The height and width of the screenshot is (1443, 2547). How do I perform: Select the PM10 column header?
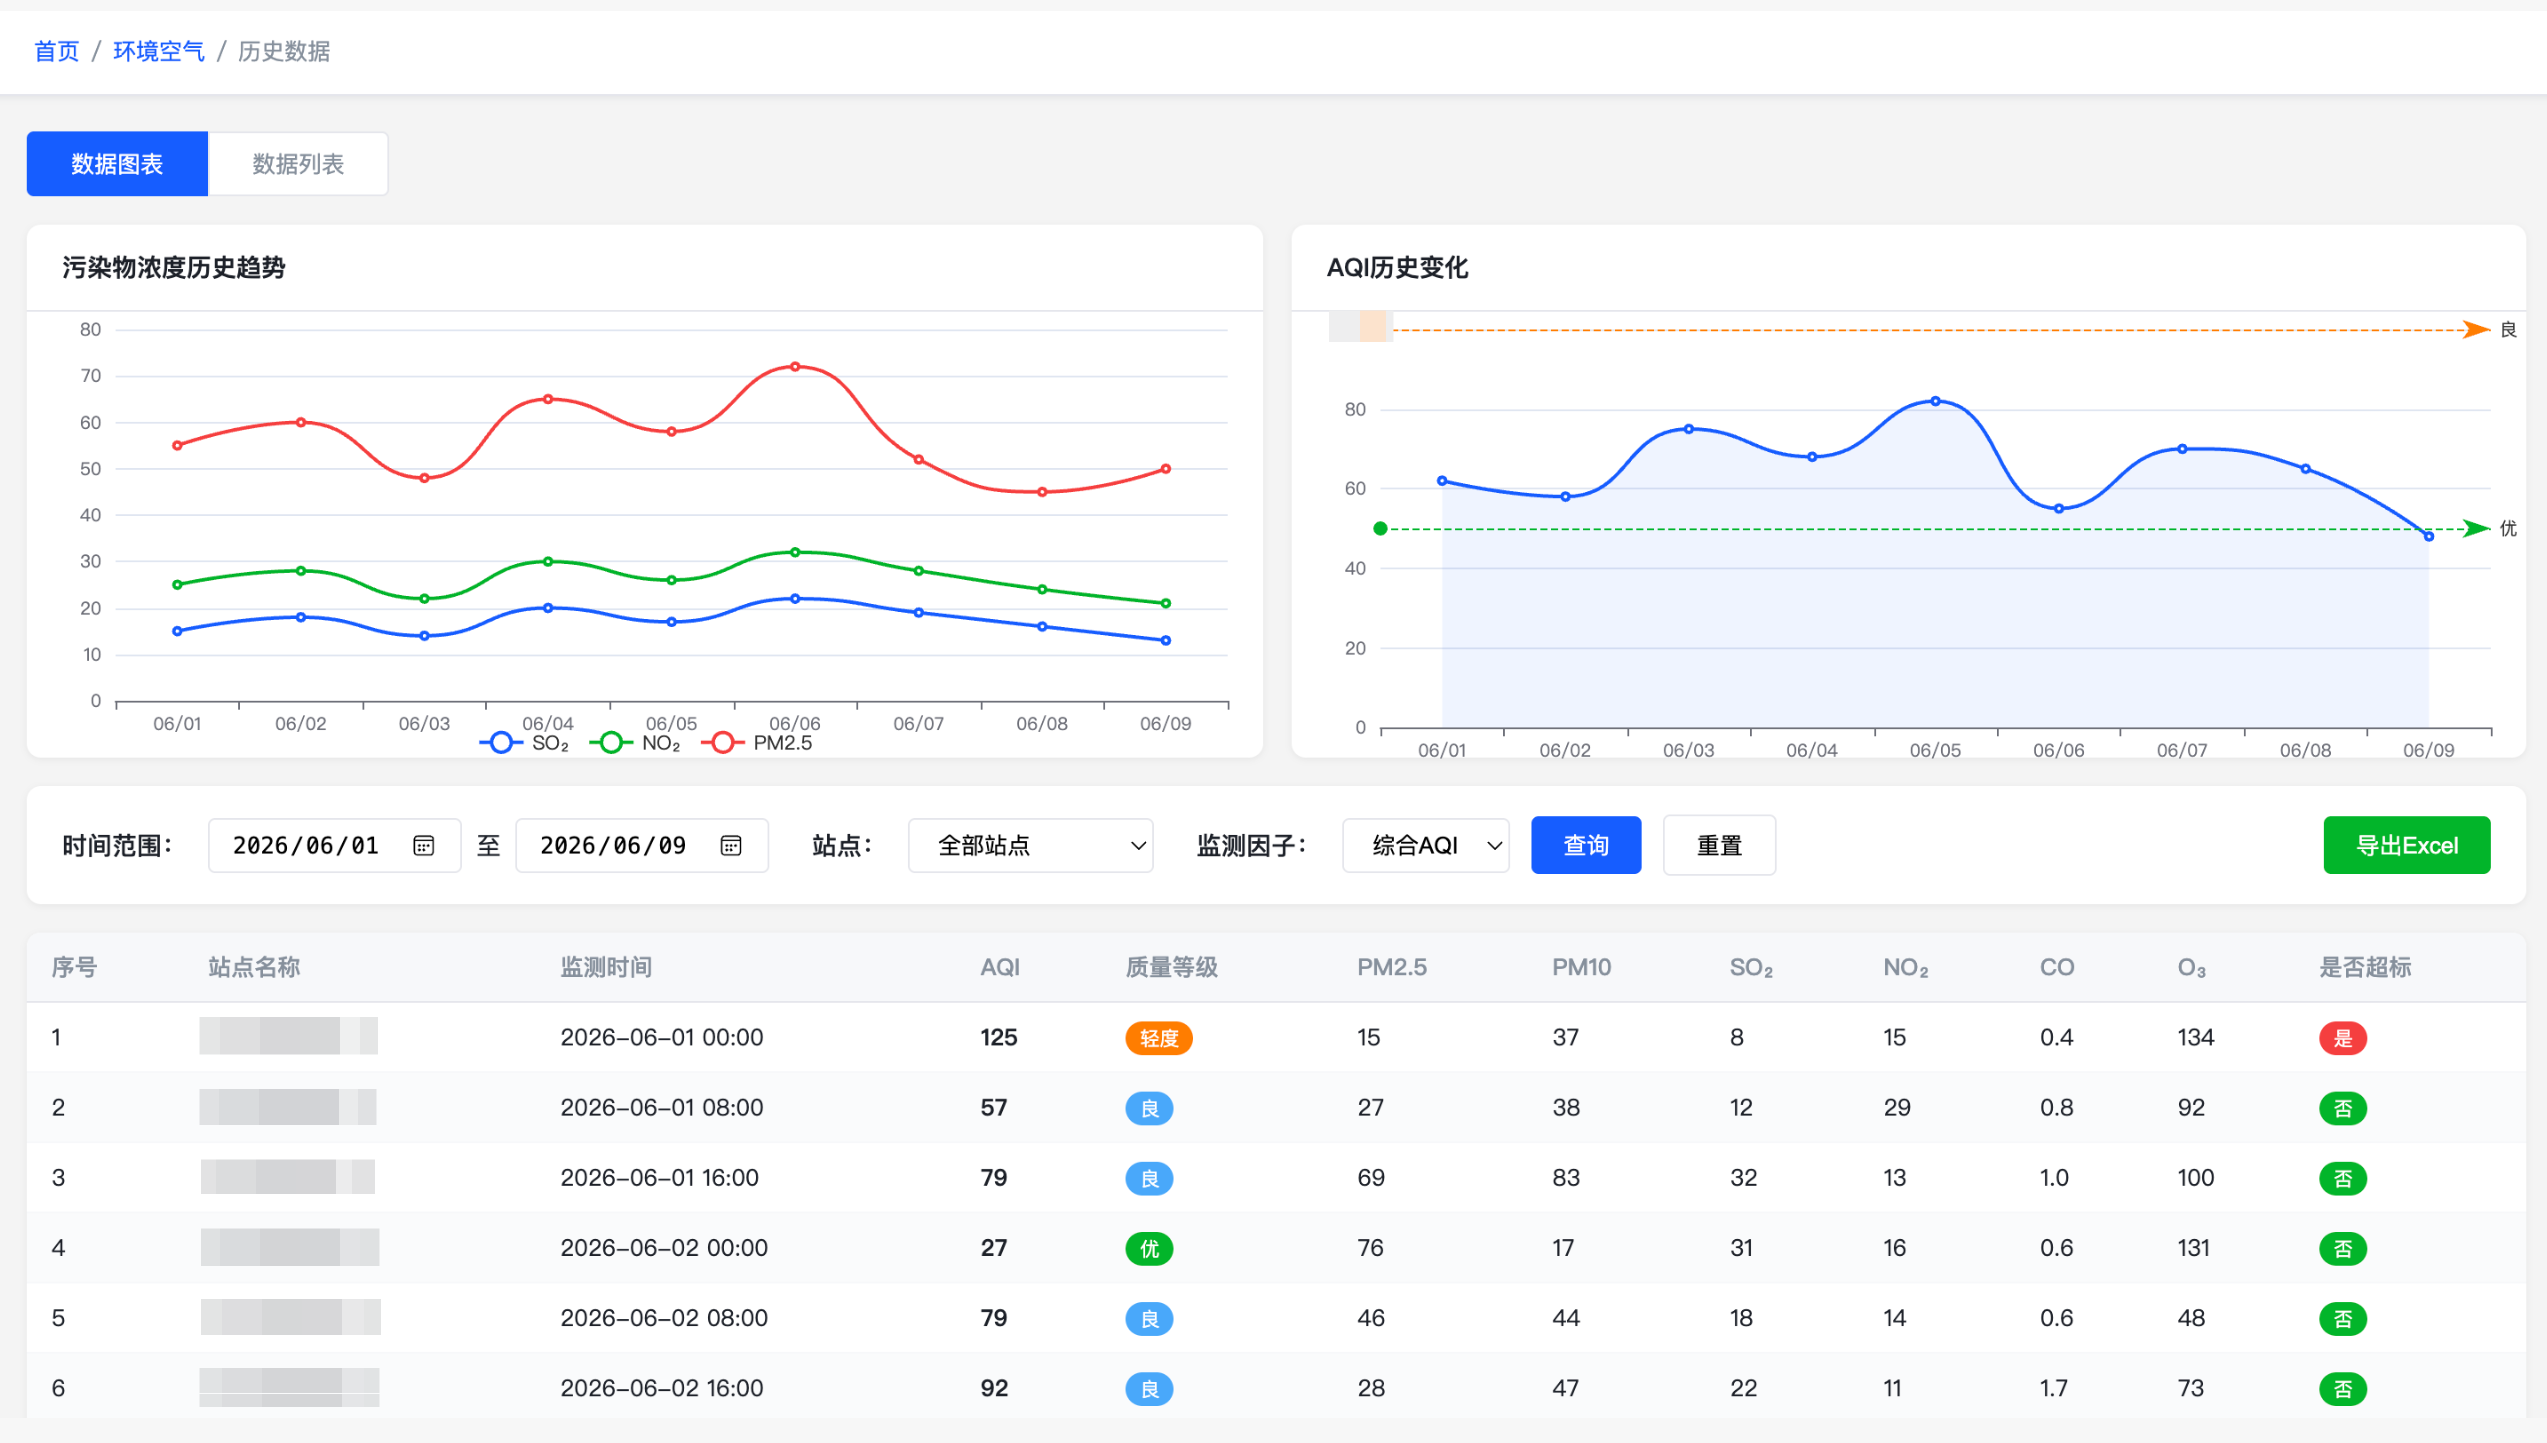[1581, 967]
